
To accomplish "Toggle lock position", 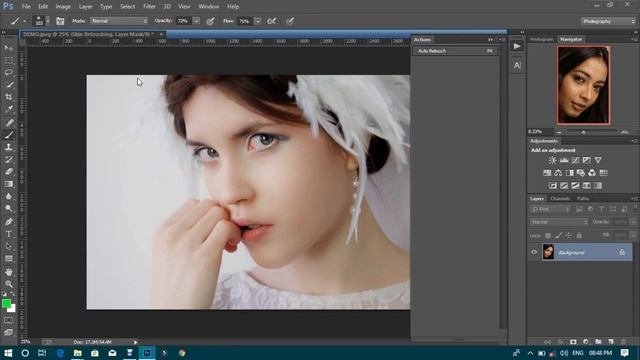I will 569,236.
